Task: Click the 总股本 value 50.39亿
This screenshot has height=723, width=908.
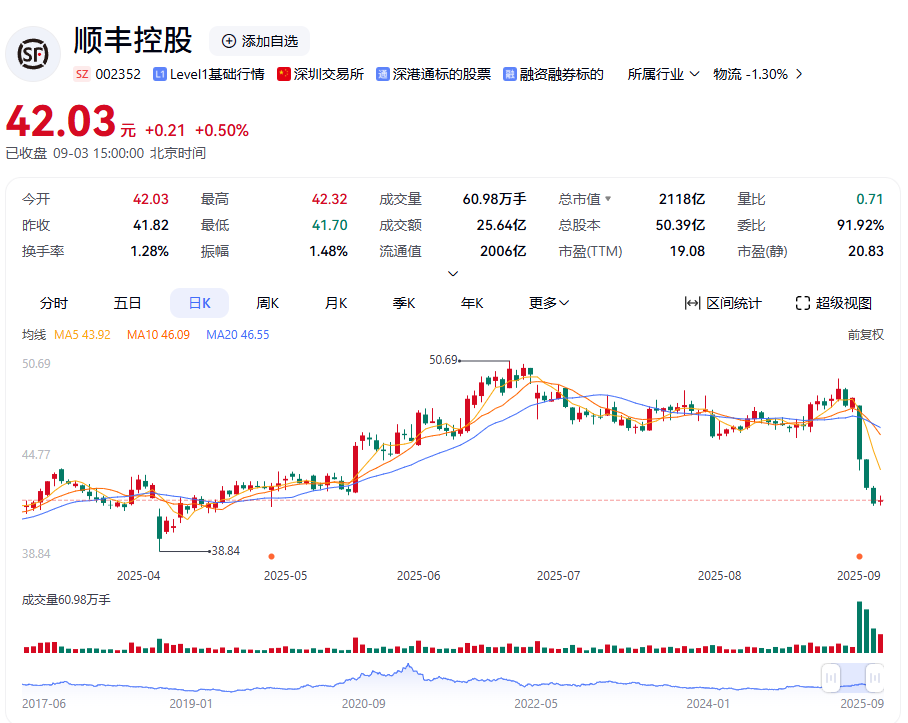Action: [680, 225]
